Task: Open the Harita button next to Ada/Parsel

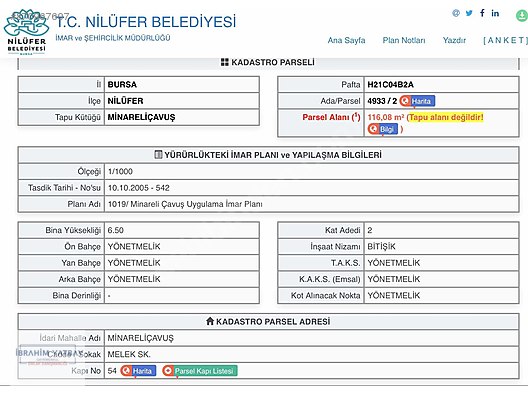Action: point(417,101)
